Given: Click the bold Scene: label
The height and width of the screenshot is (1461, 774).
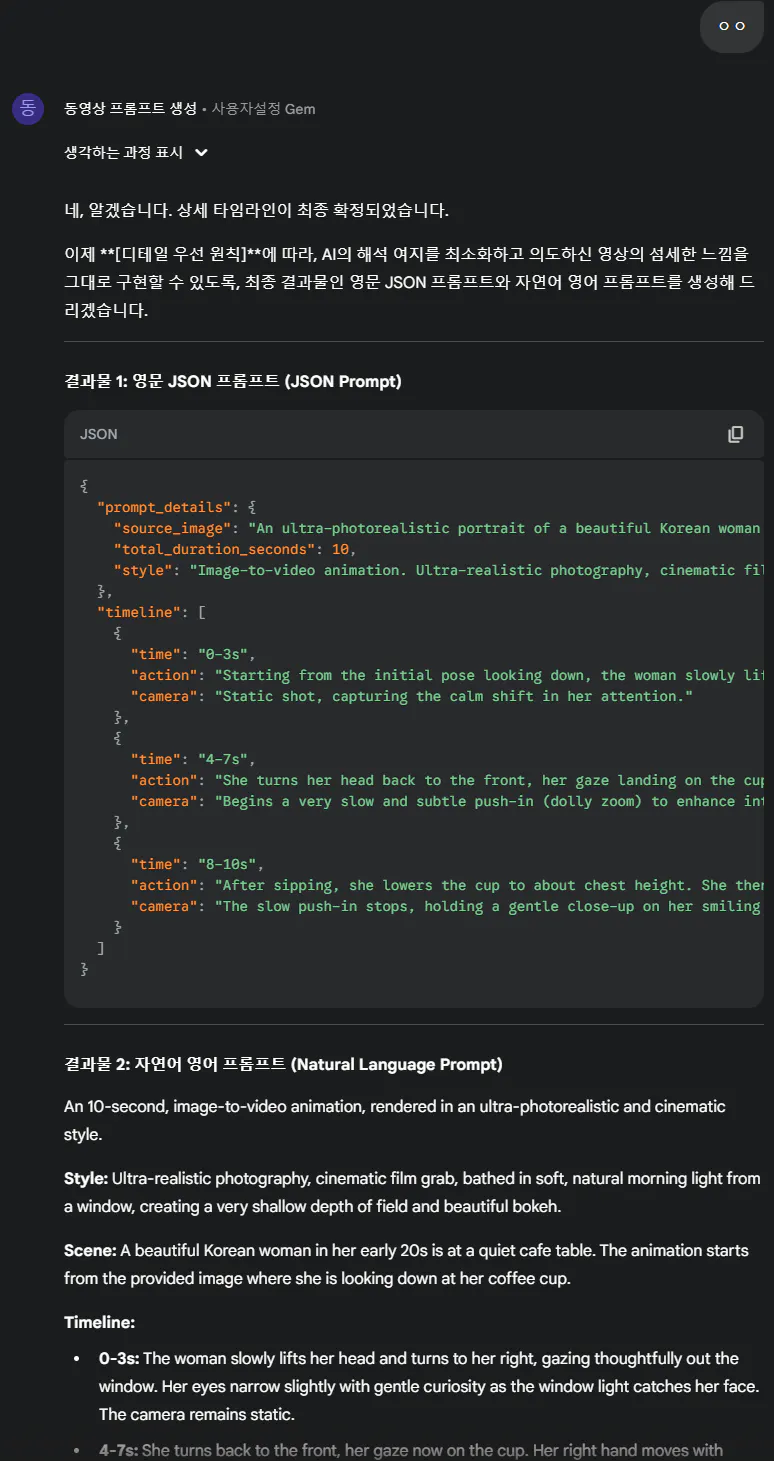Looking at the screenshot, I should pyautogui.click(x=90, y=1250).
